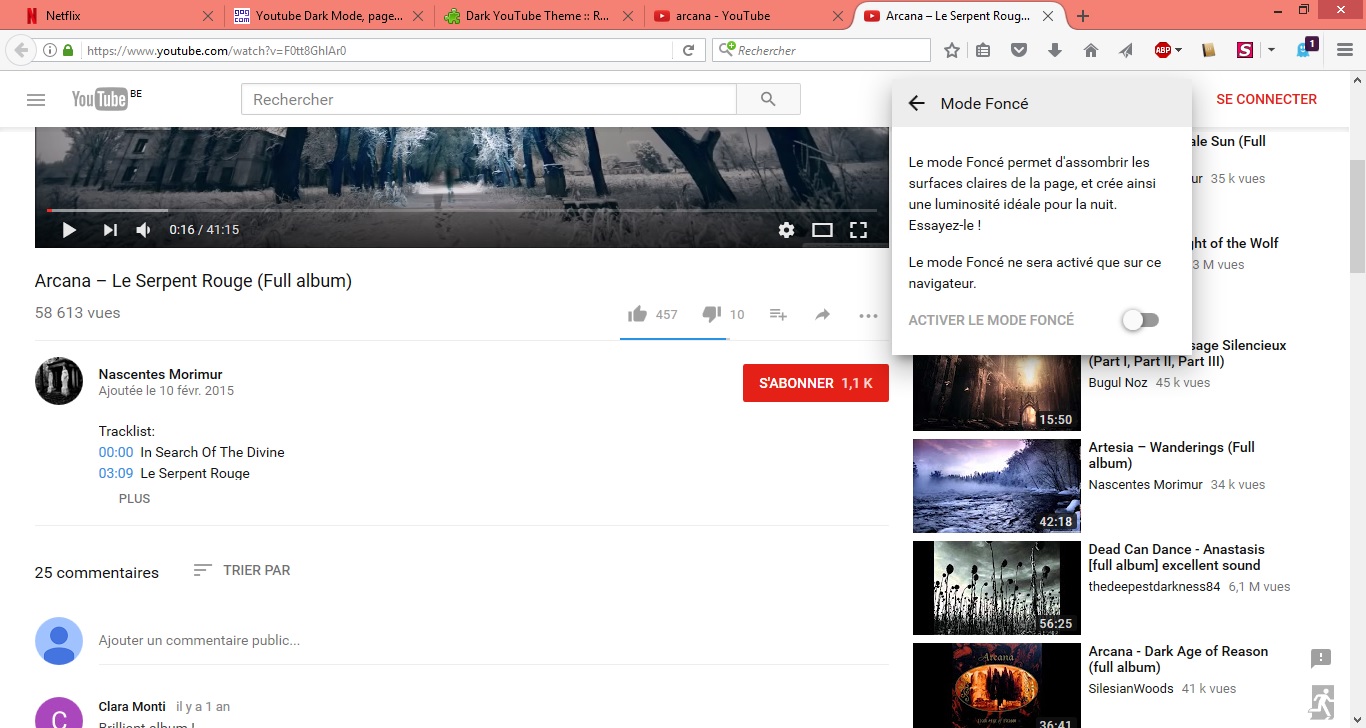Click browser Rechercher search bar
Viewport: 1366px width, 728px height.
tap(821, 50)
